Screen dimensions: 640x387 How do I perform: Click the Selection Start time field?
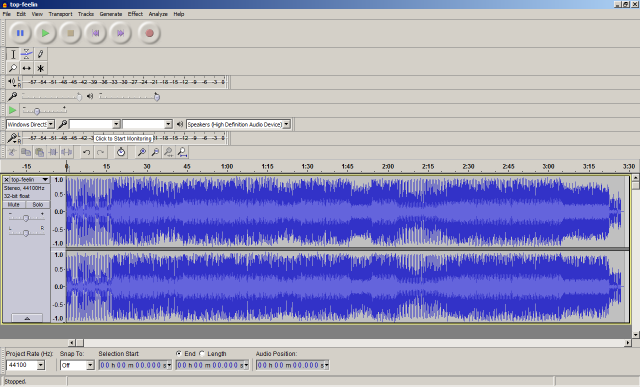[135, 365]
